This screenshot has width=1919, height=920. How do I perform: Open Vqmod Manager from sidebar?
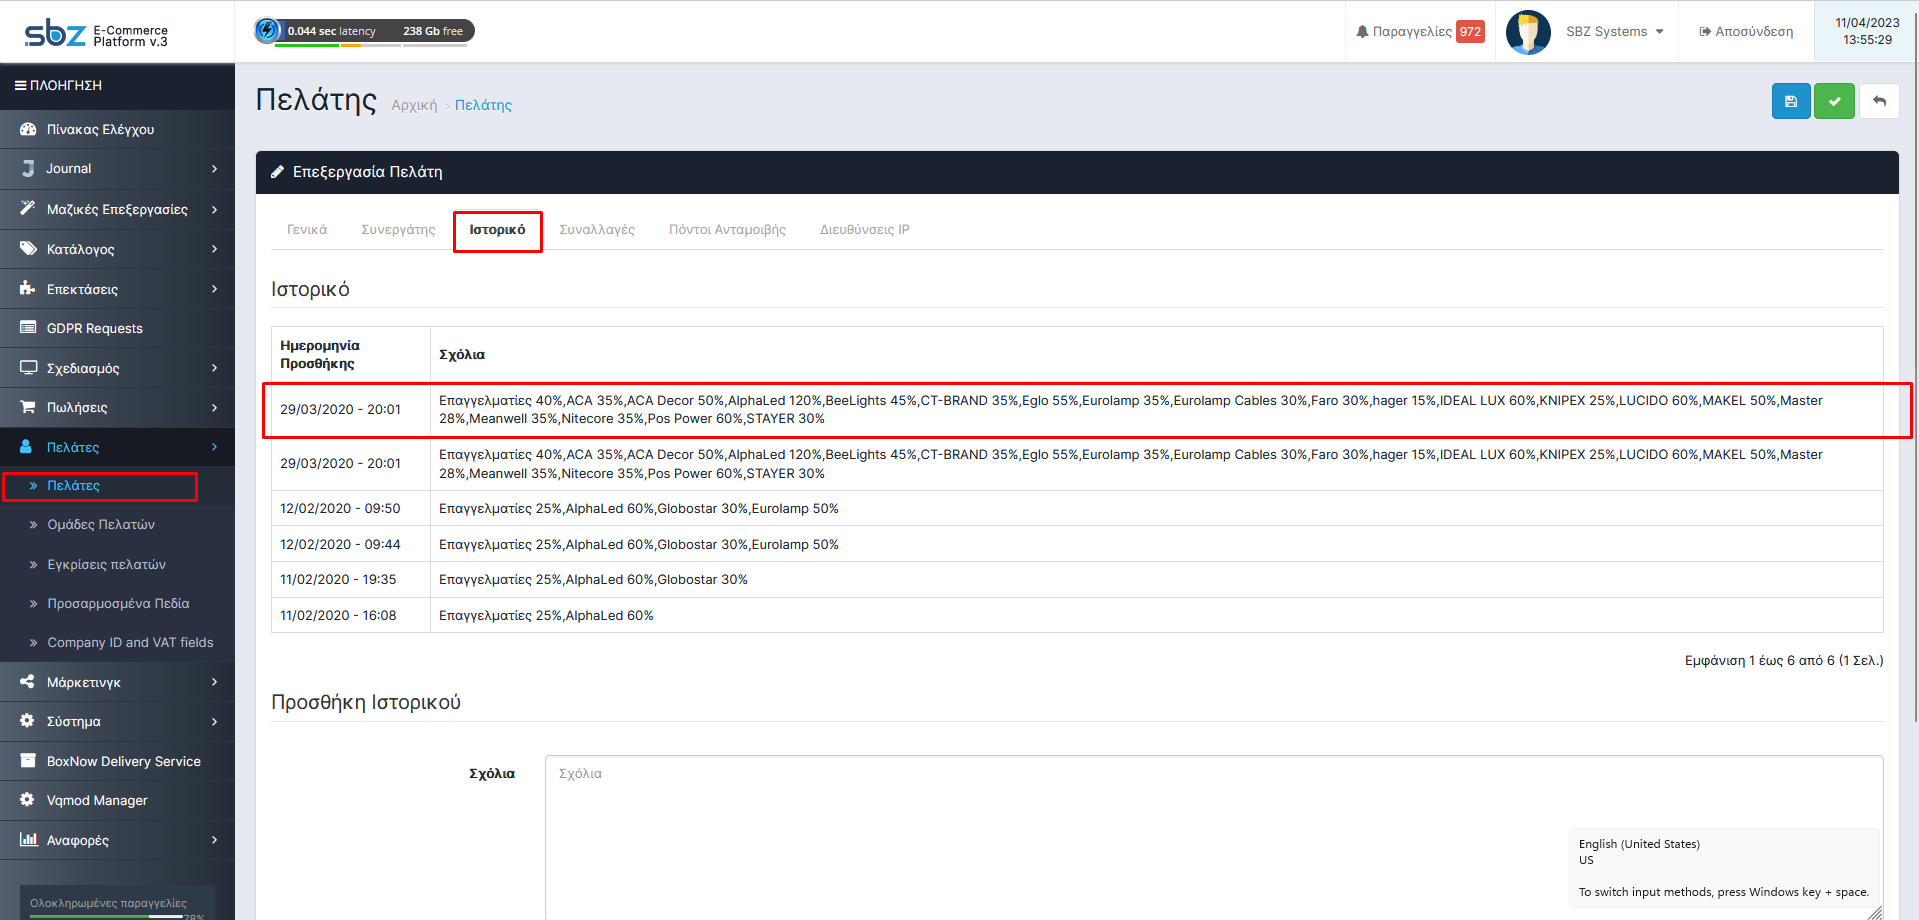97,801
